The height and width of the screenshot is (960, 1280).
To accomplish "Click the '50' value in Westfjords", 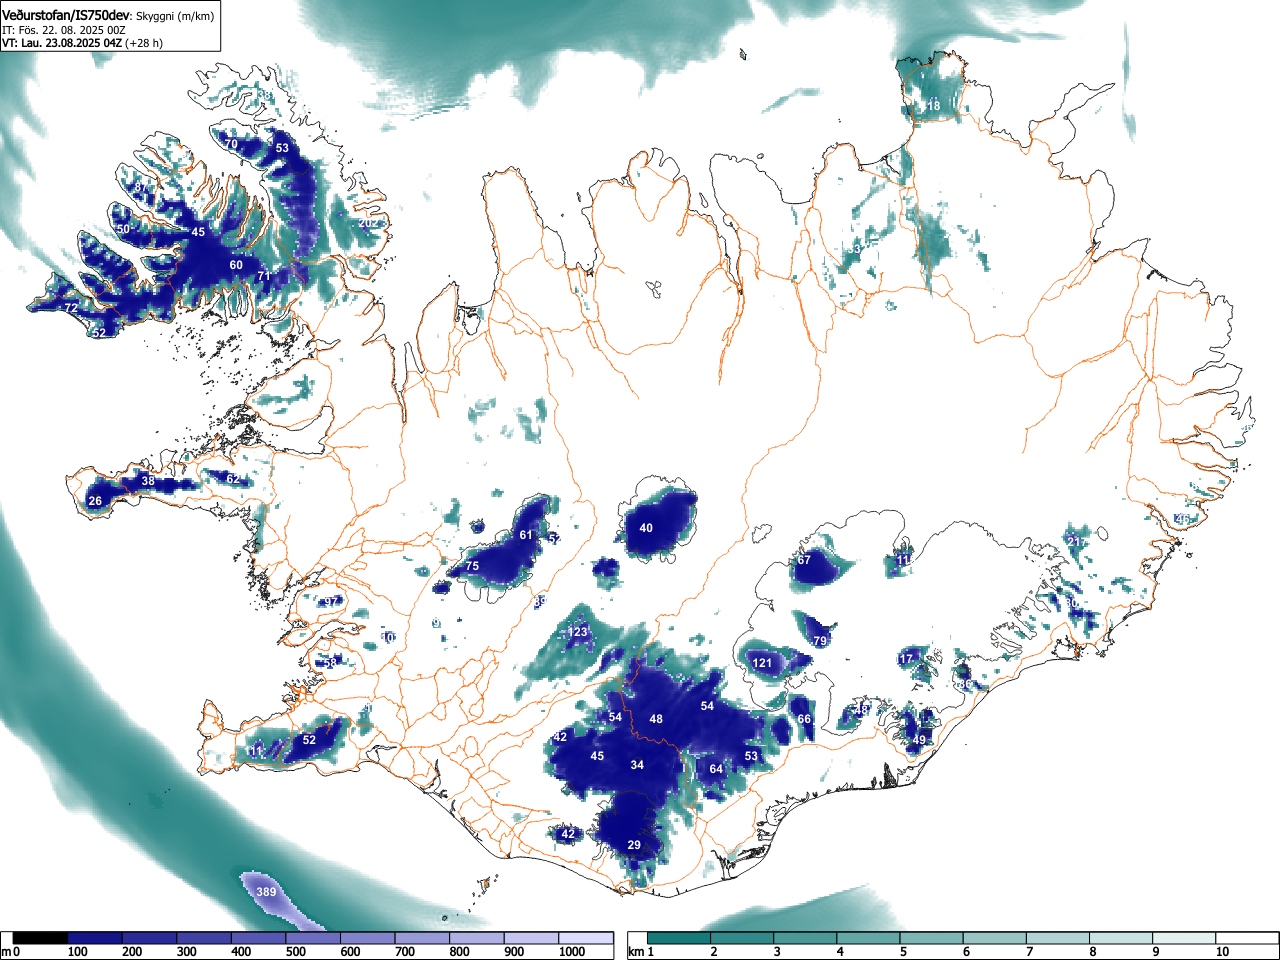I will coord(123,229).
